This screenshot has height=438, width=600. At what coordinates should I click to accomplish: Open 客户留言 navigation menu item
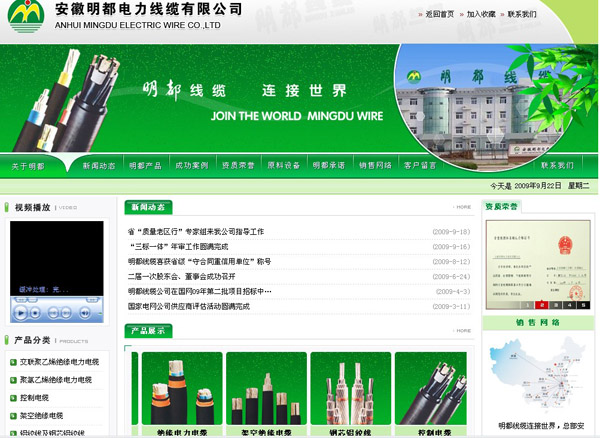pos(420,166)
